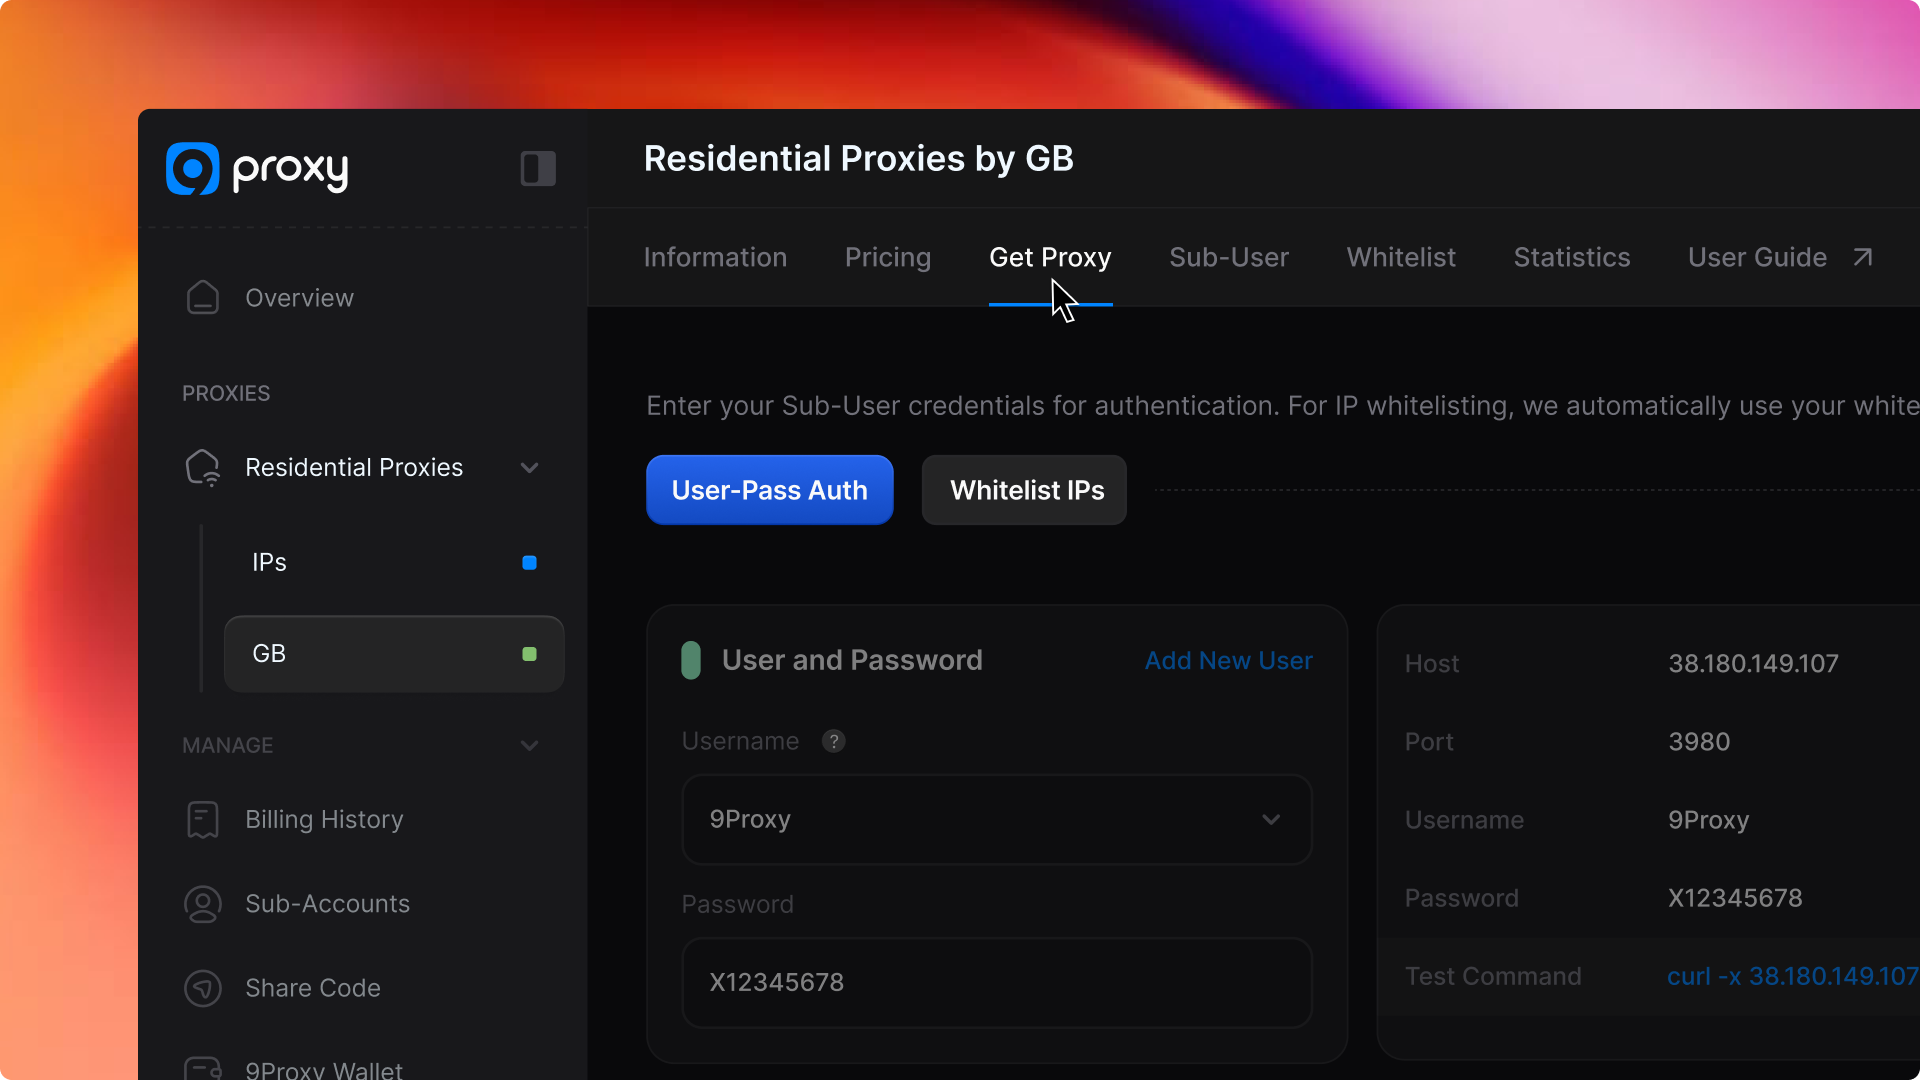Click the Password input field
The width and height of the screenshot is (1920, 1080).
coord(996,982)
